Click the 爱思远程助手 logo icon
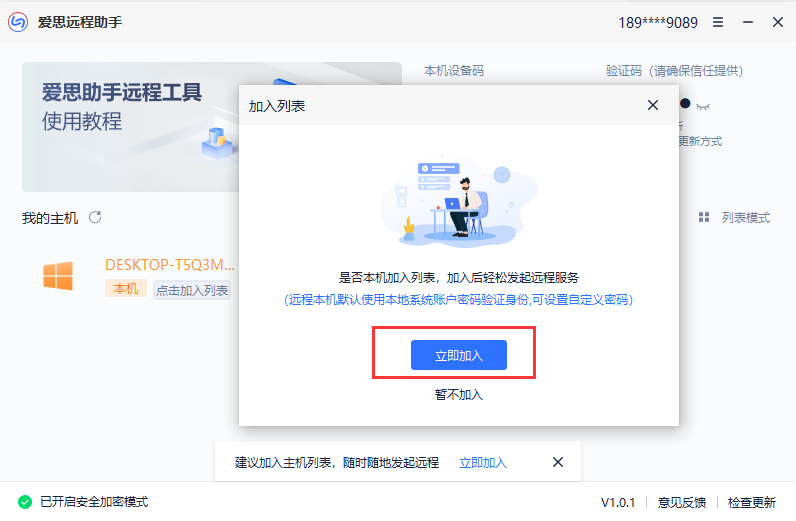 [18, 22]
